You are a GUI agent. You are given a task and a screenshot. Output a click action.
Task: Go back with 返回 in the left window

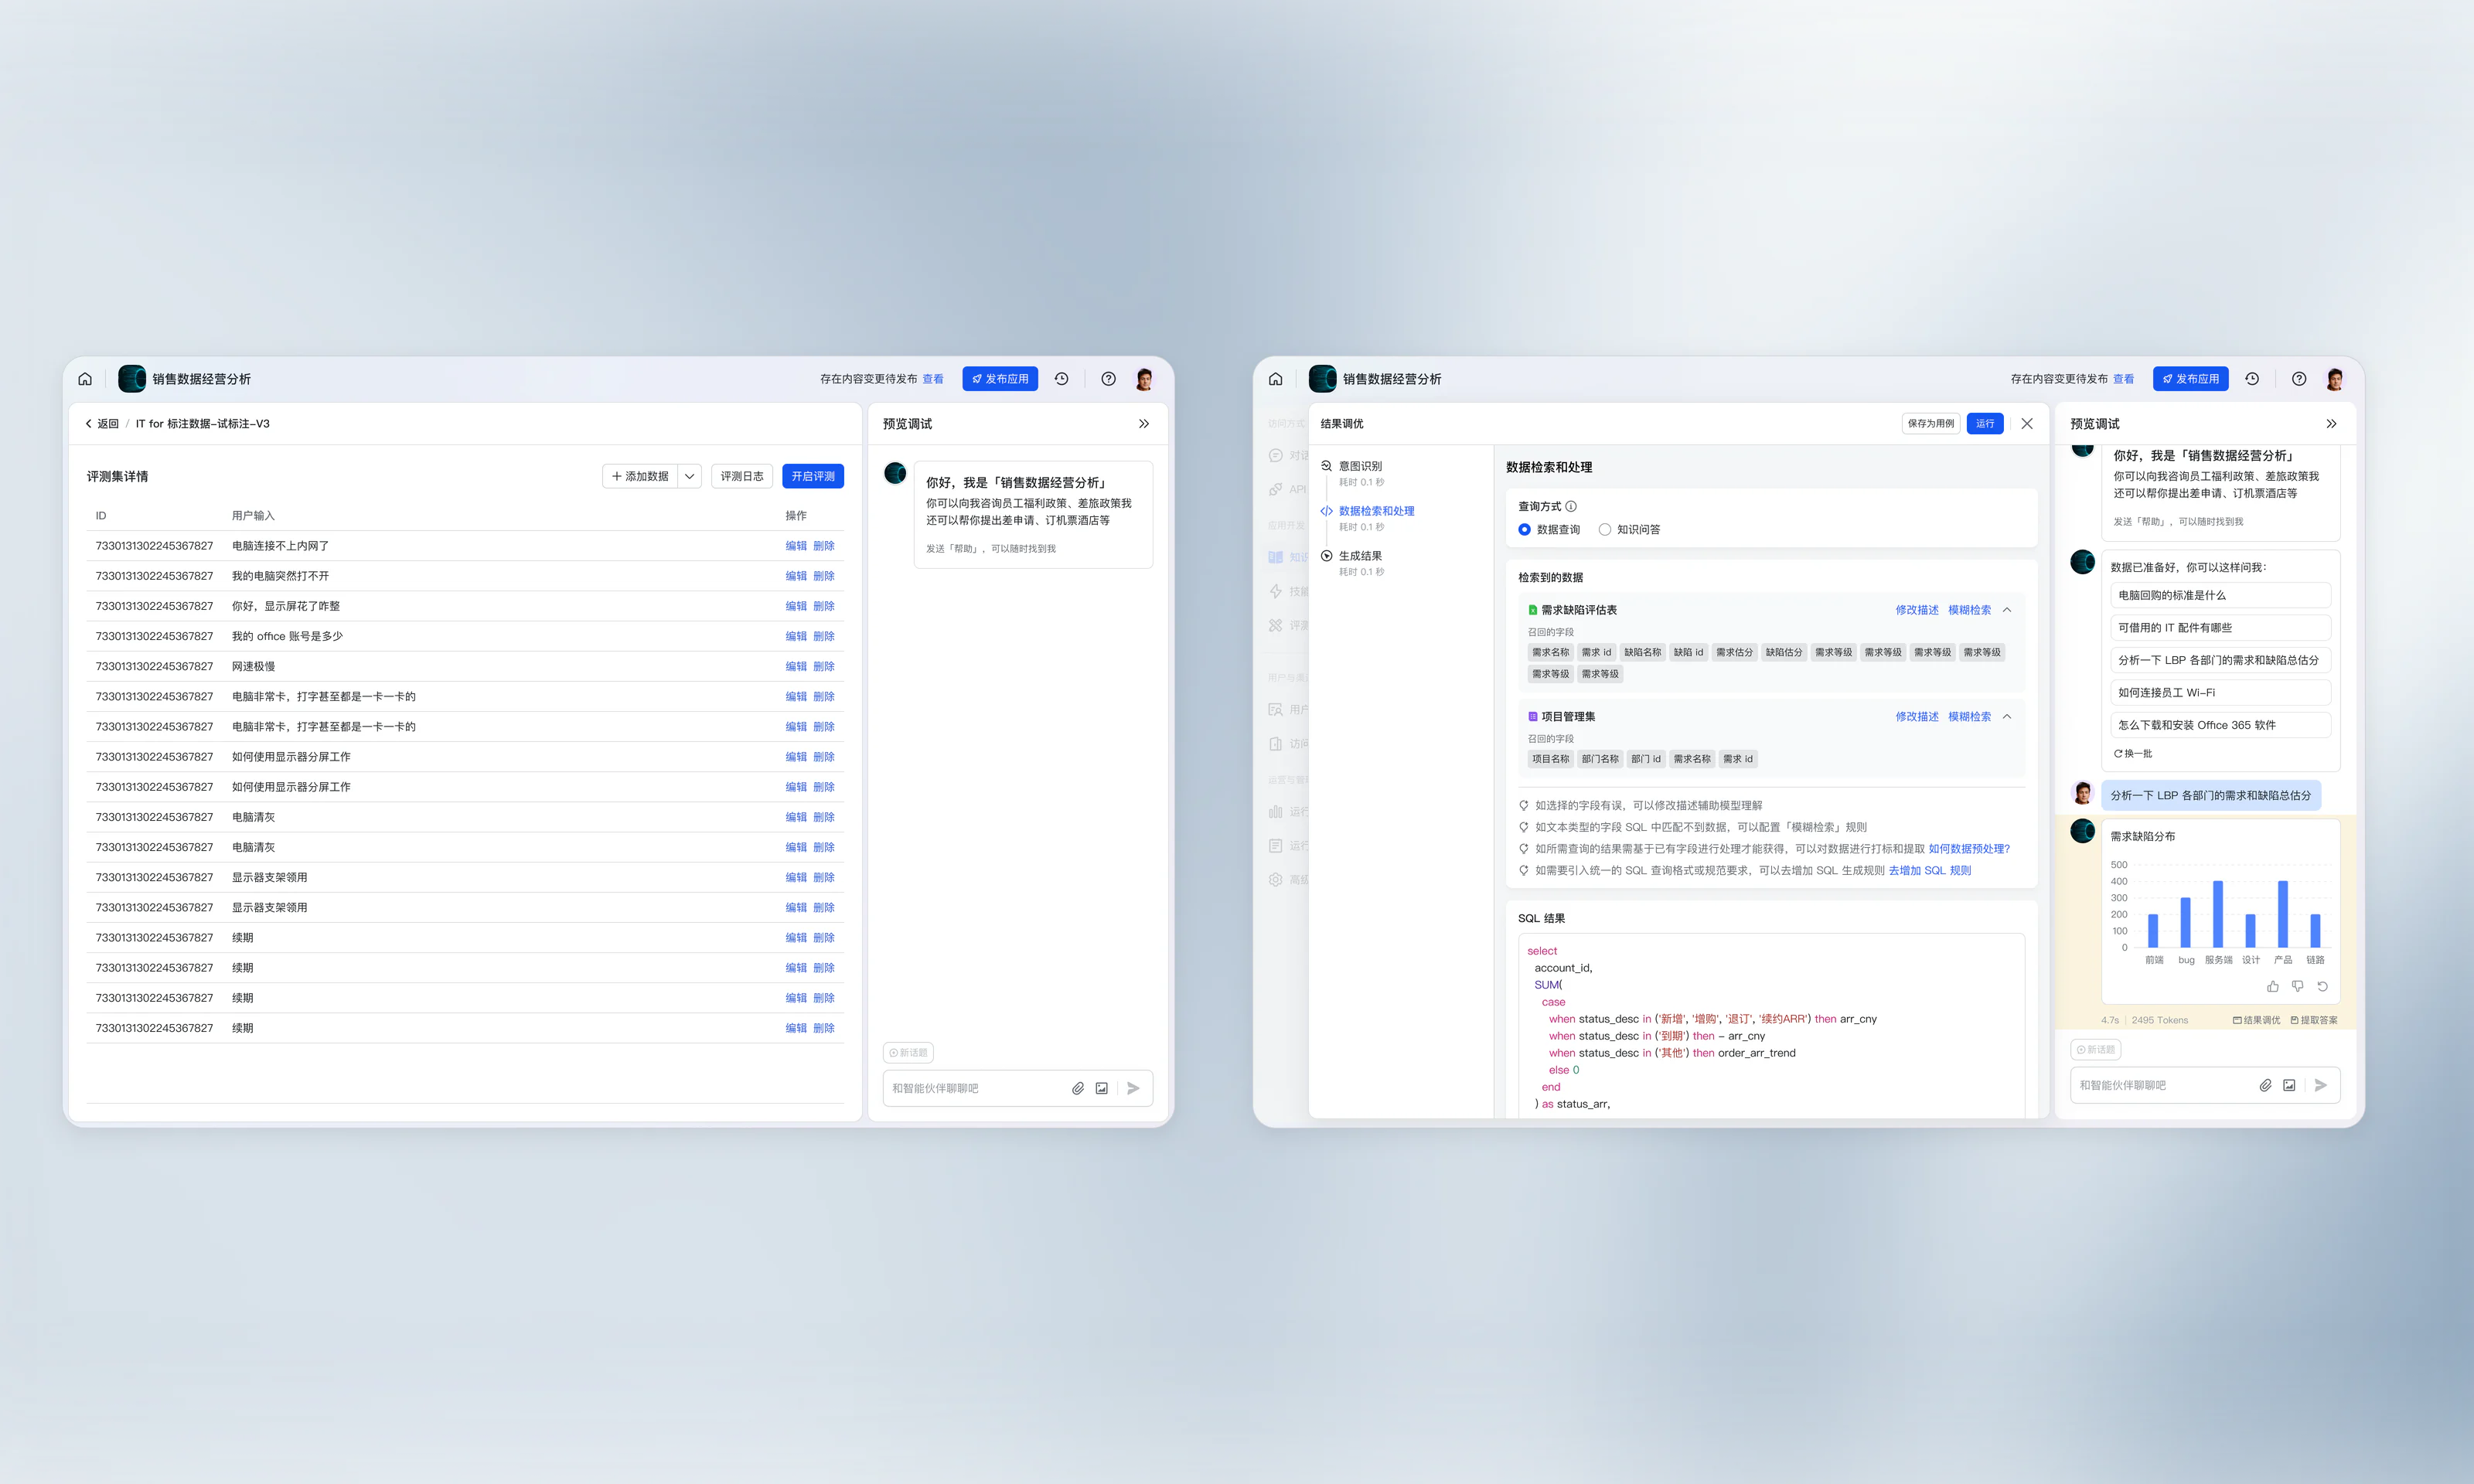(102, 424)
